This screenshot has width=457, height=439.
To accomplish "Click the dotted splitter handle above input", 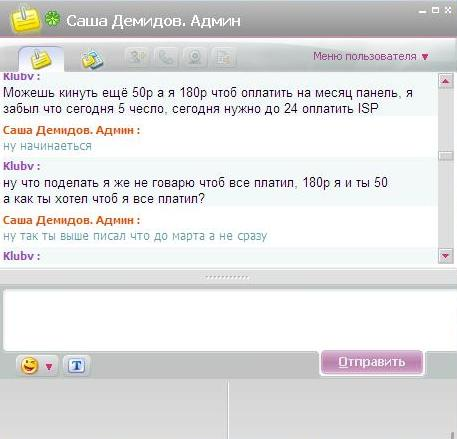I will pos(227,277).
